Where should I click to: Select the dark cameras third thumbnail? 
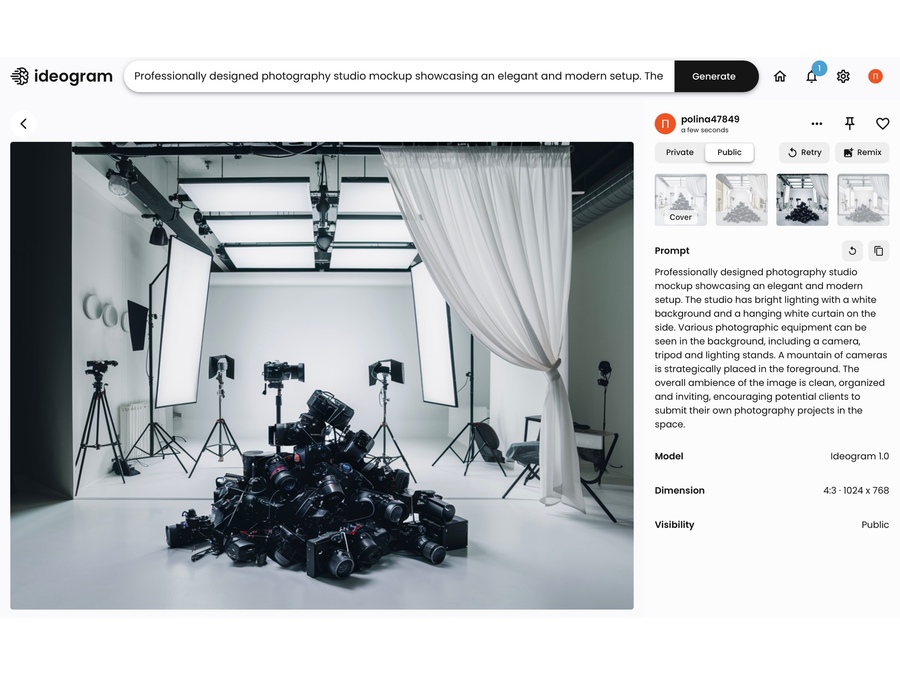802,200
